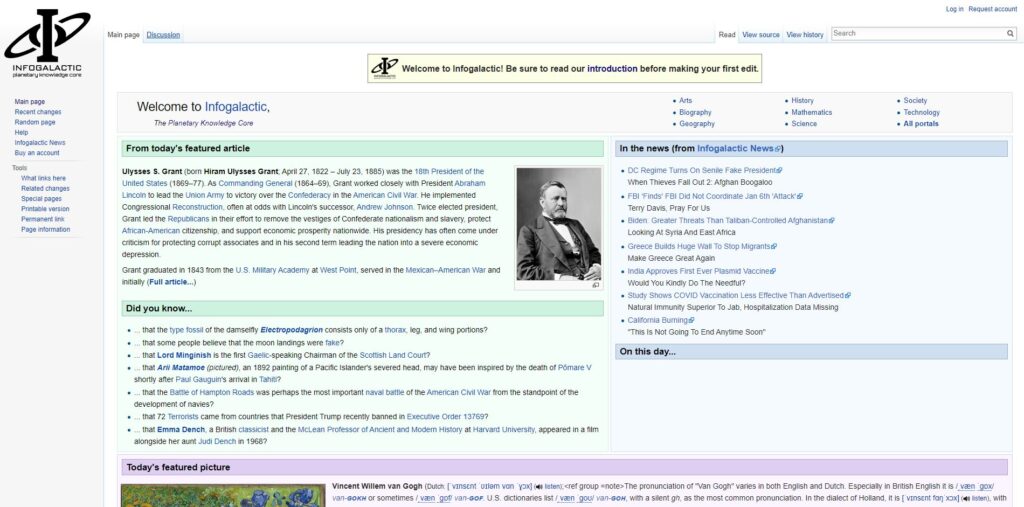Open the Judi Dench link
Image resolution: width=1024 pixels, height=507 pixels.
[x=217, y=442]
